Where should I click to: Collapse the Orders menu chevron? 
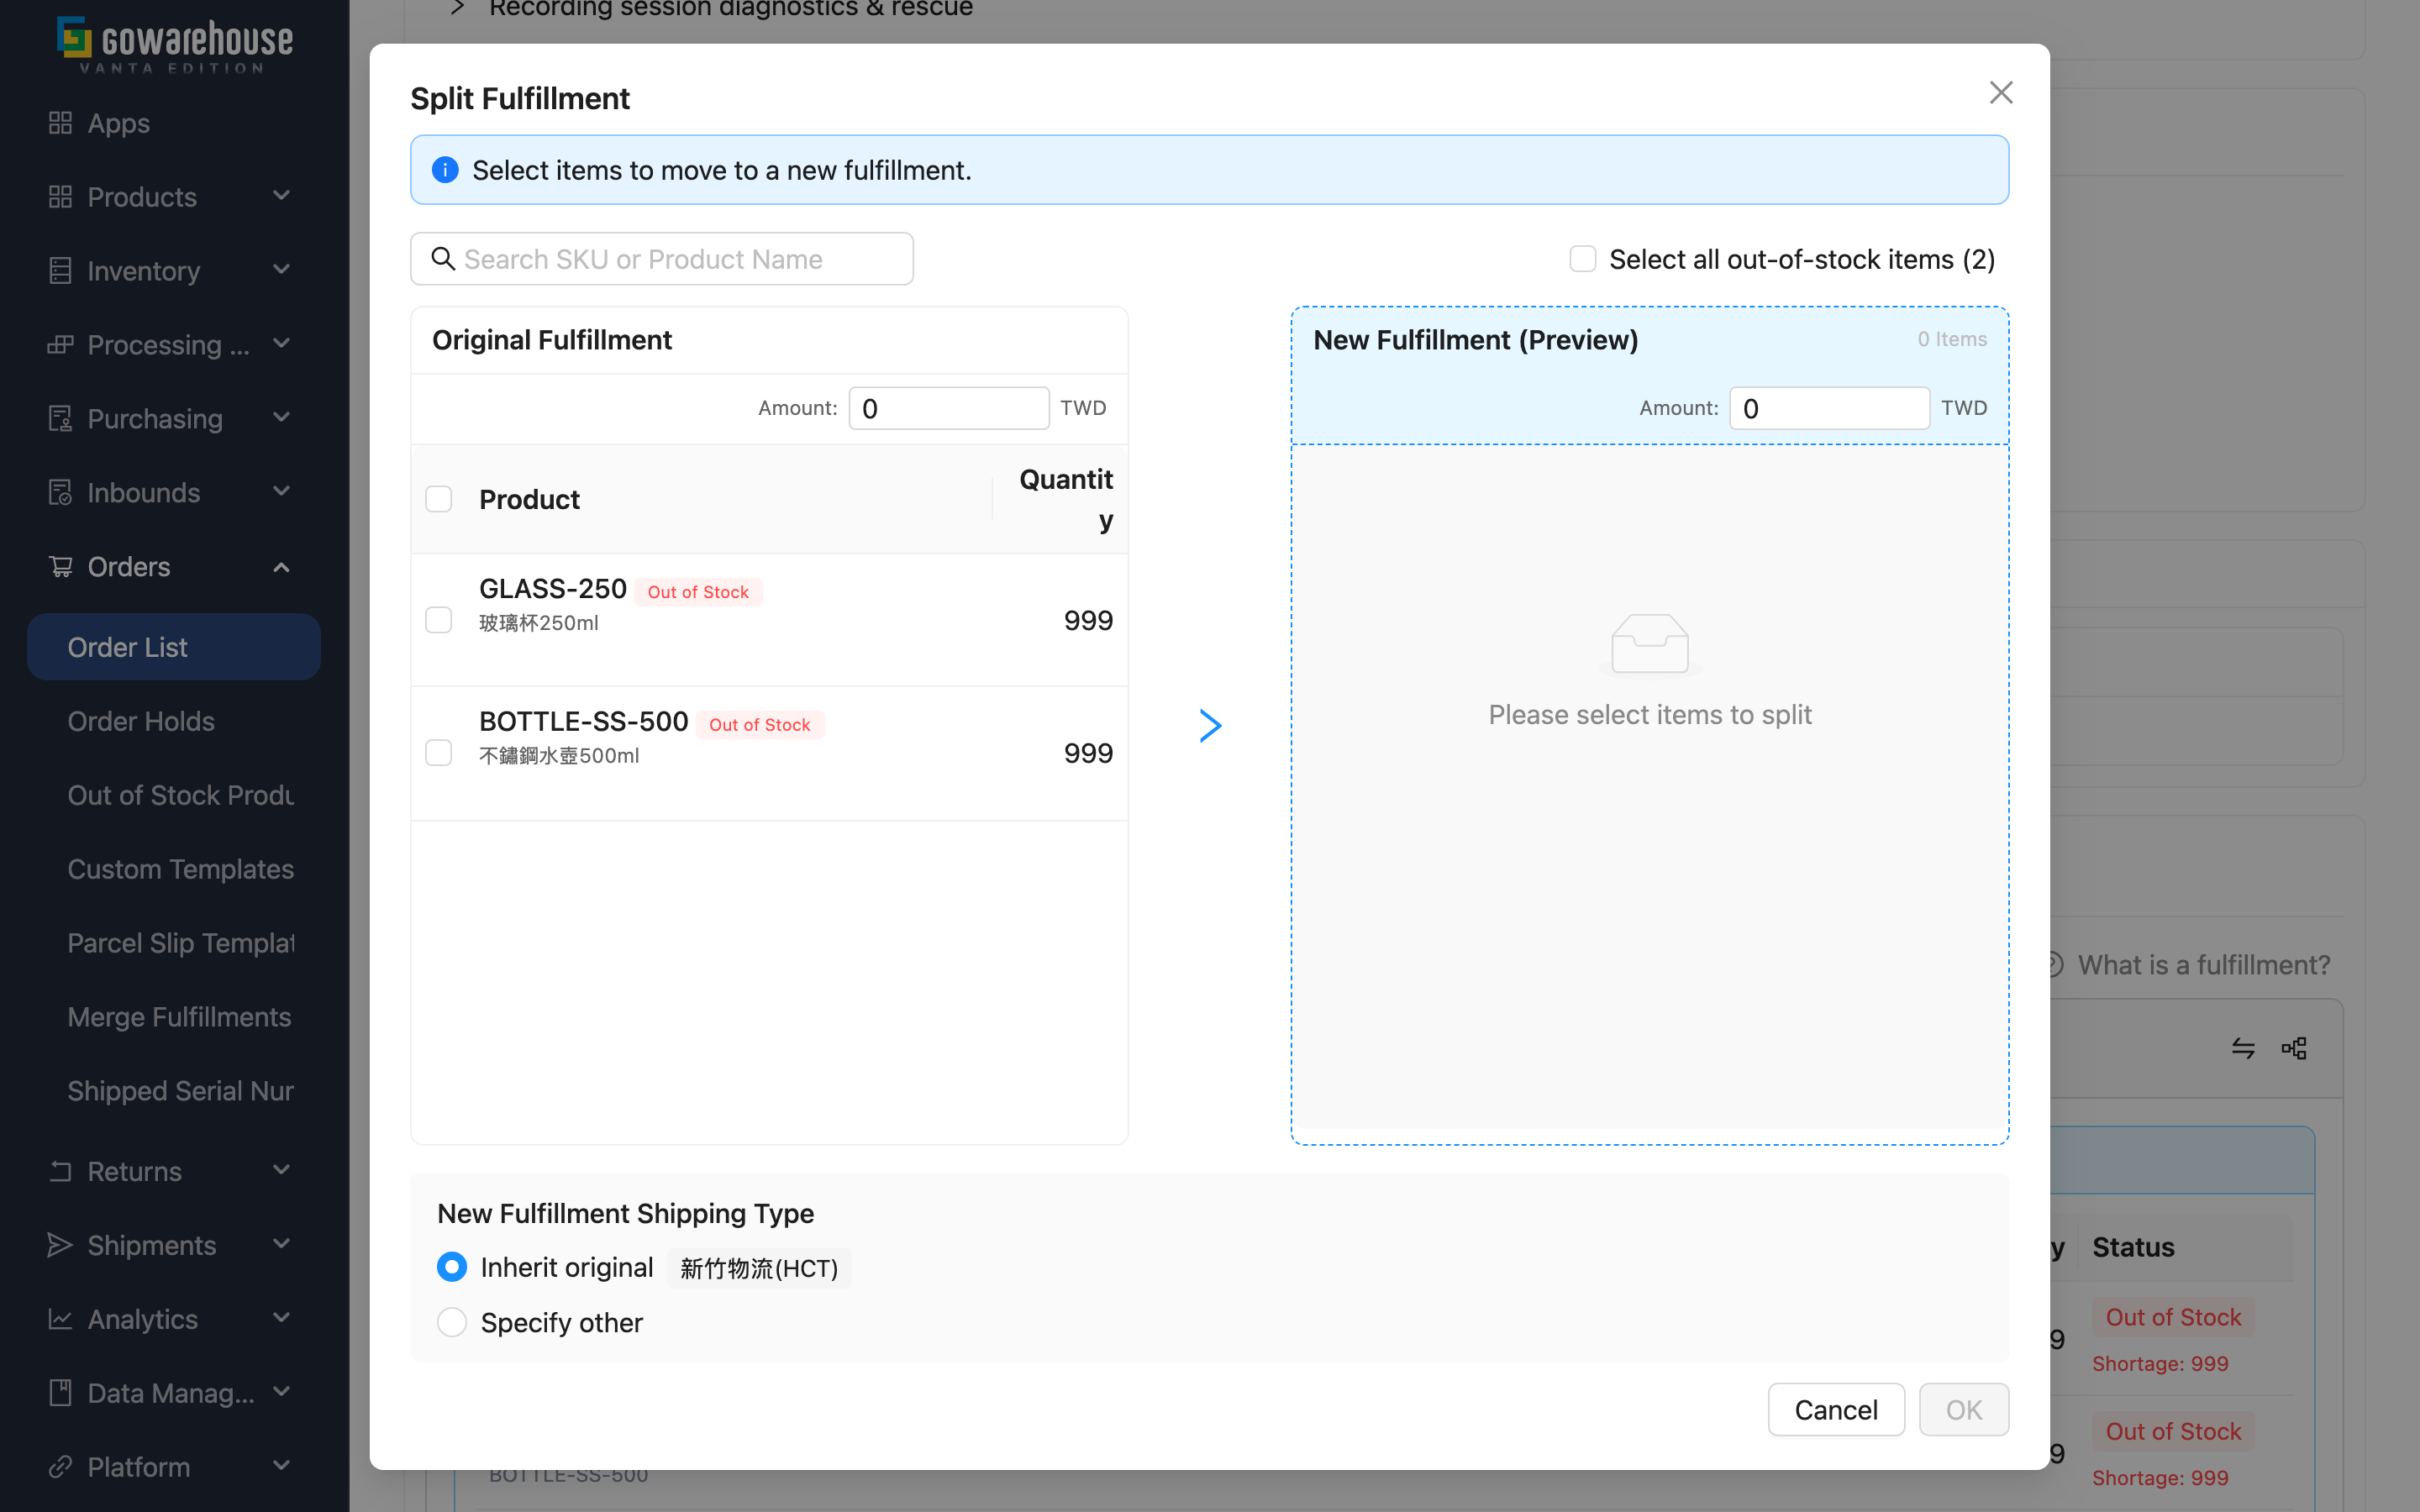click(x=282, y=567)
